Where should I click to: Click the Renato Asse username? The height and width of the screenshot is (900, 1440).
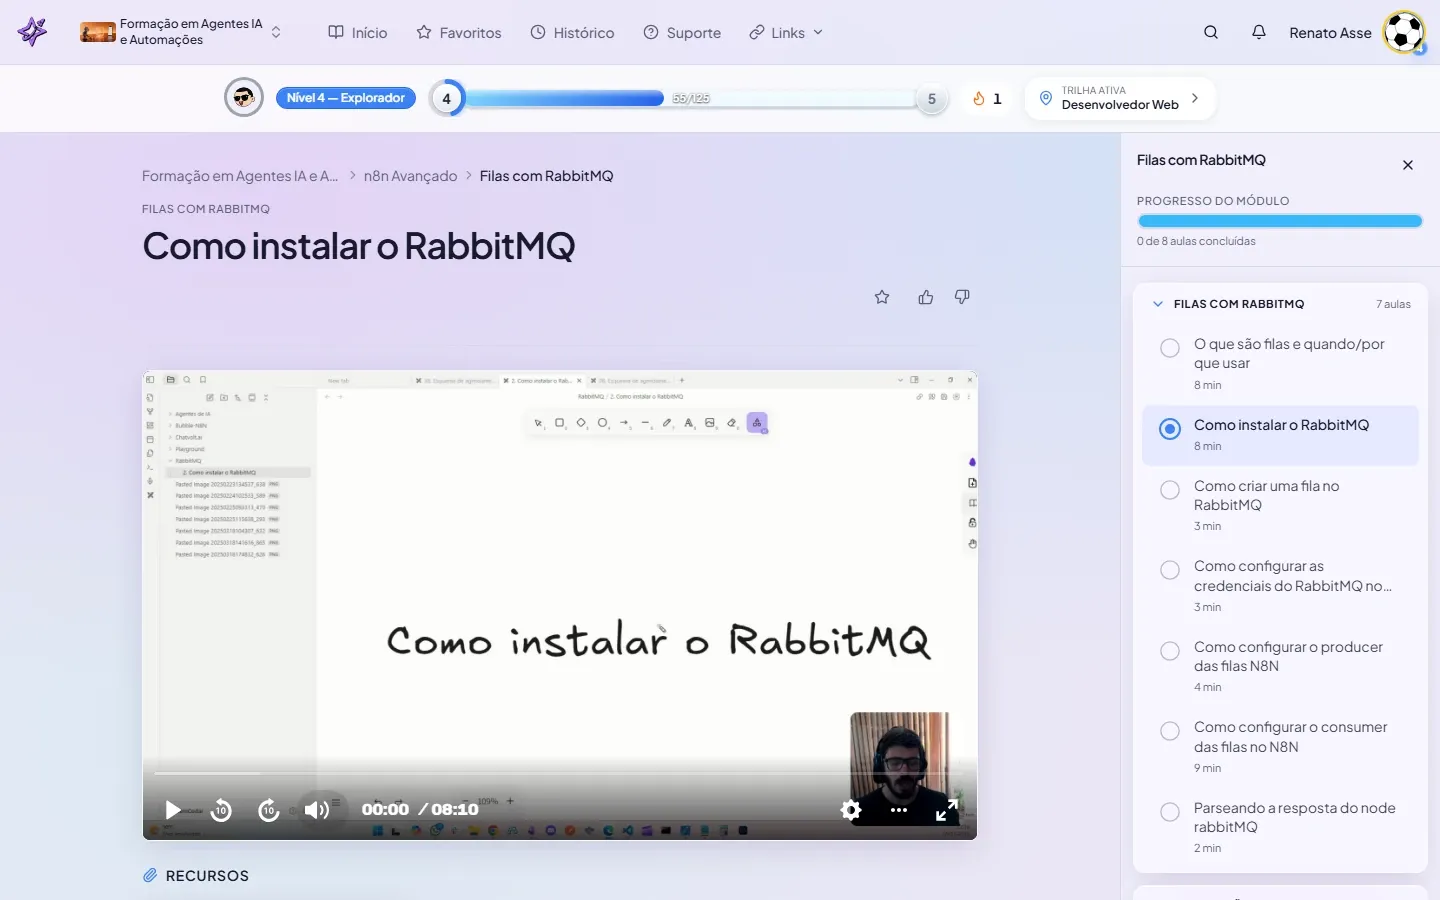point(1330,33)
